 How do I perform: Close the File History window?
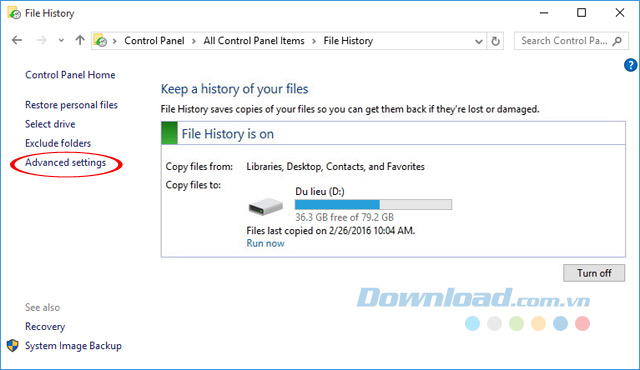(620, 13)
